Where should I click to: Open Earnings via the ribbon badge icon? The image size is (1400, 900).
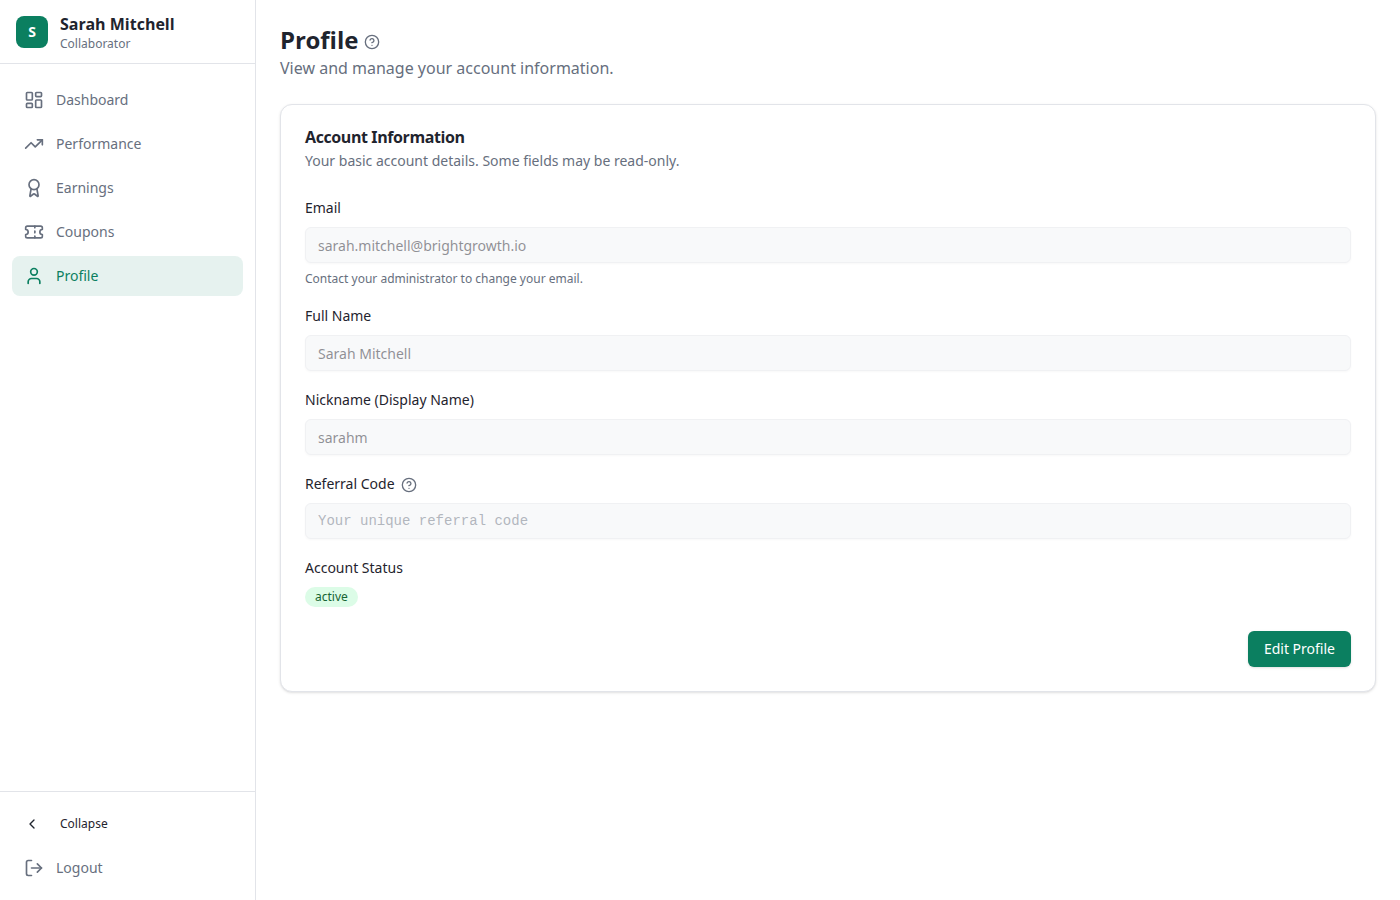coord(33,187)
